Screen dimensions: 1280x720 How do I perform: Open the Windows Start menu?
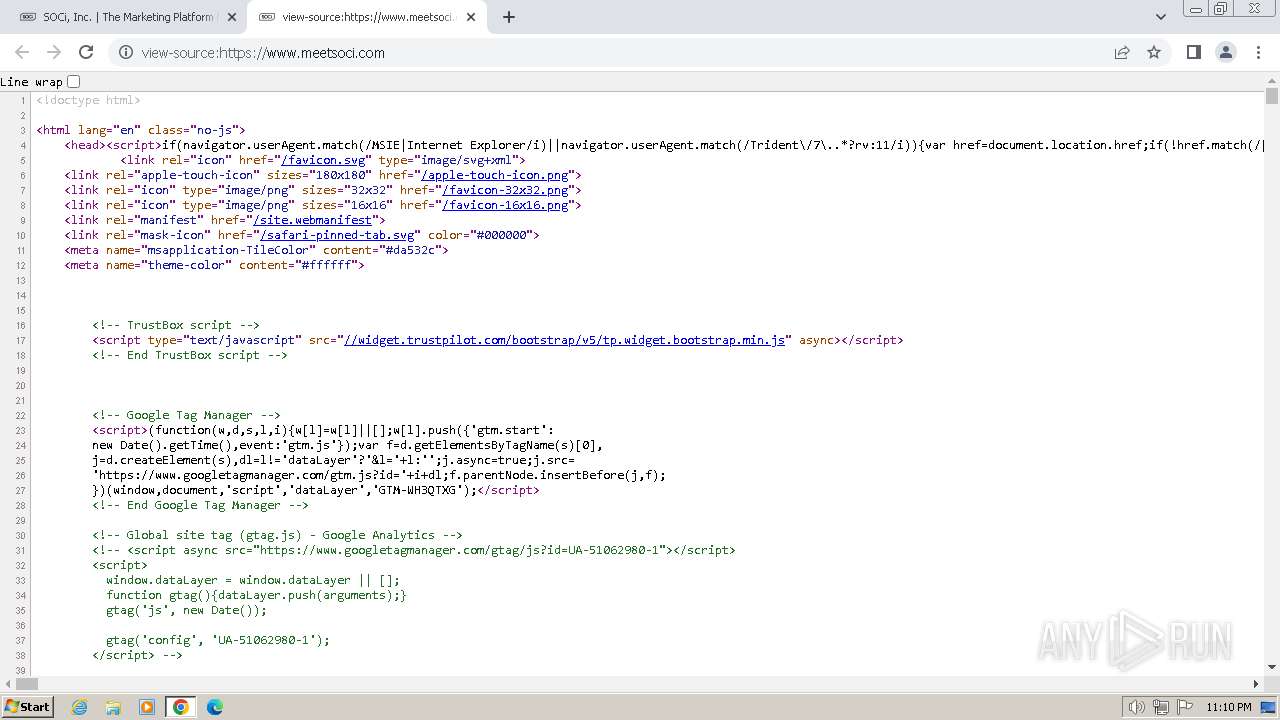coord(27,706)
